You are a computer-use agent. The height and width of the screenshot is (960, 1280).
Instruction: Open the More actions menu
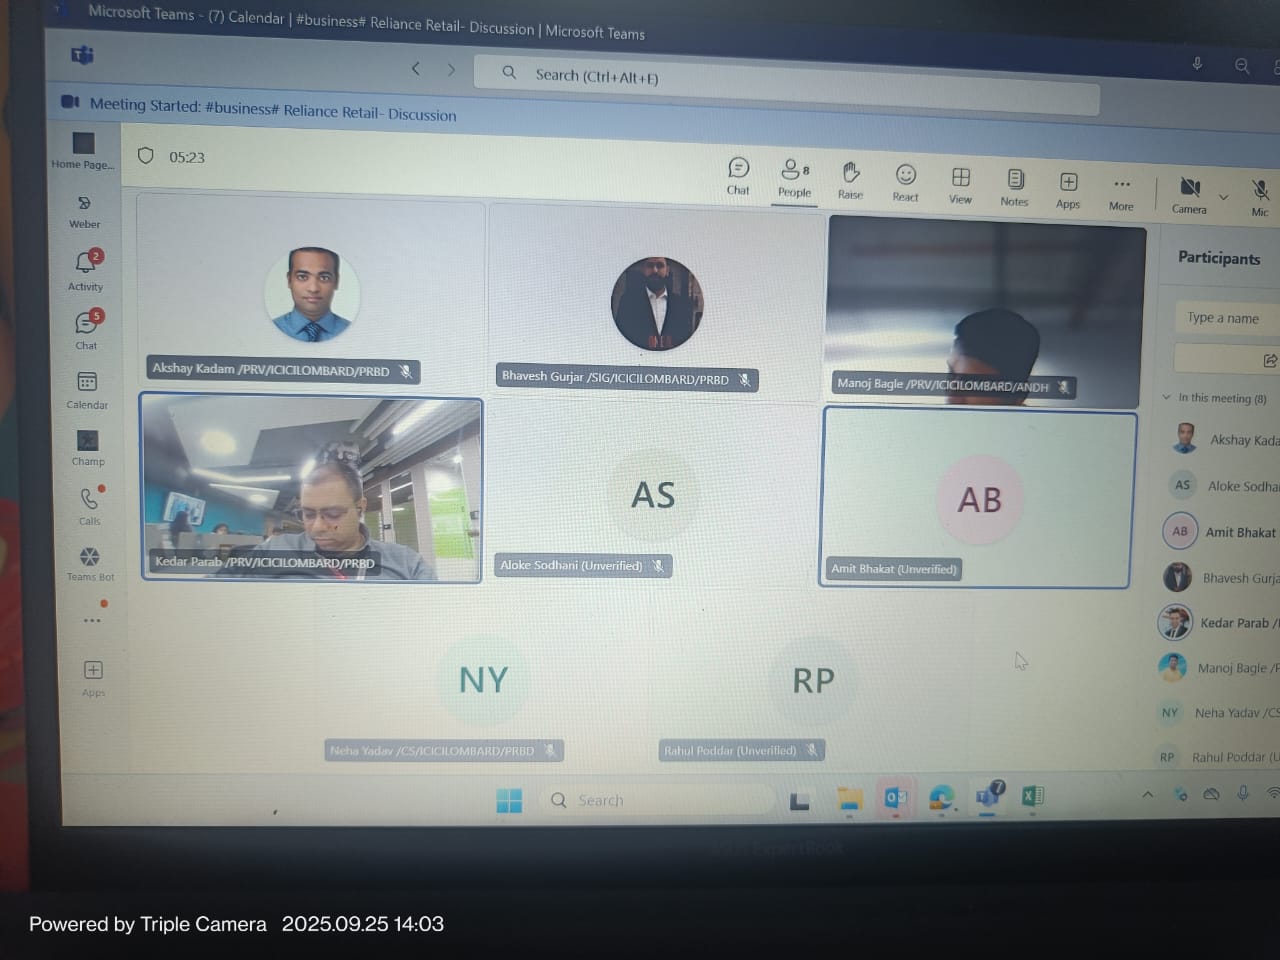1121,190
